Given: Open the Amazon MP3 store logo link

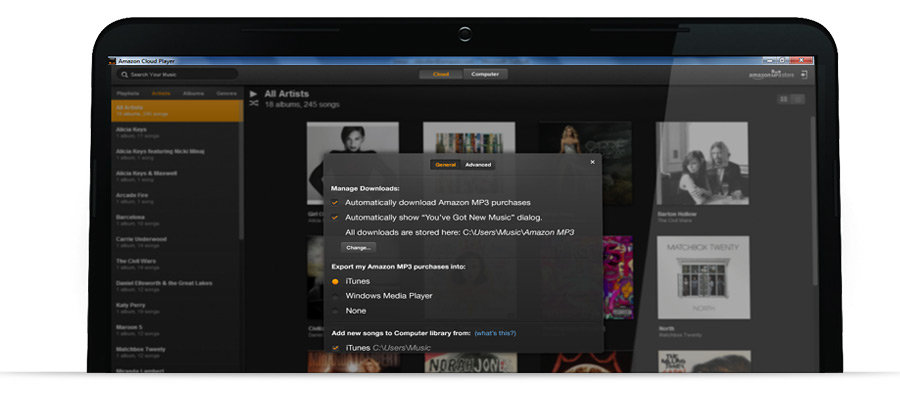Looking at the screenshot, I should 773,75.
